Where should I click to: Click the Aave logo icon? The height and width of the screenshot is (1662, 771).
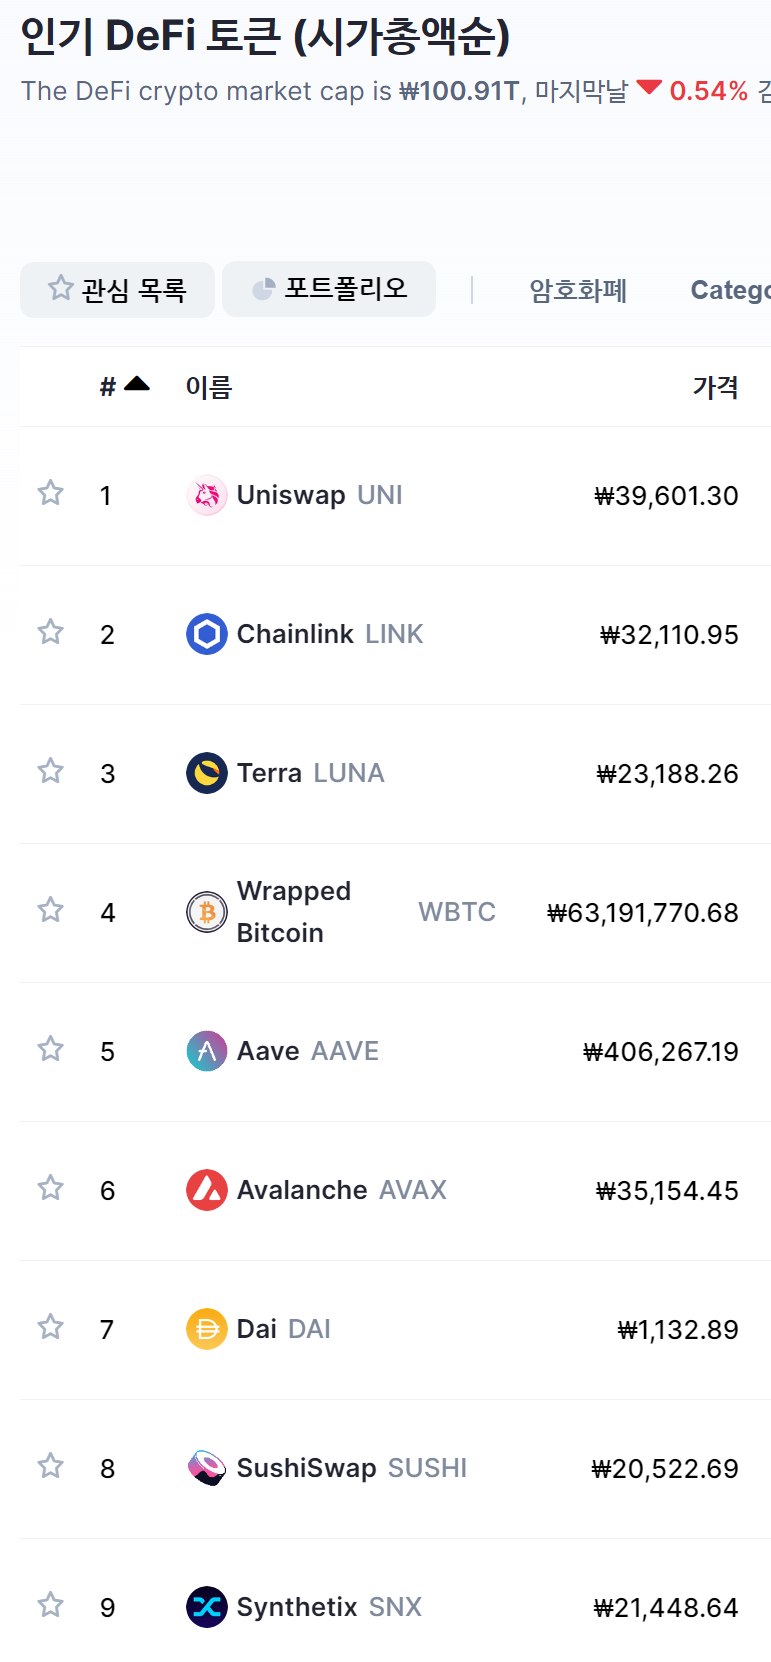point(207,1051)
